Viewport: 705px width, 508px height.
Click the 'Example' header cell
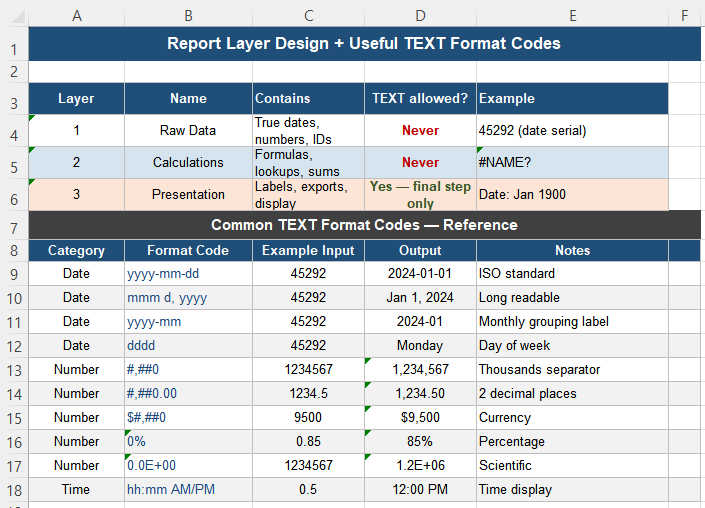pyautogui.click(x=572, y=98)
